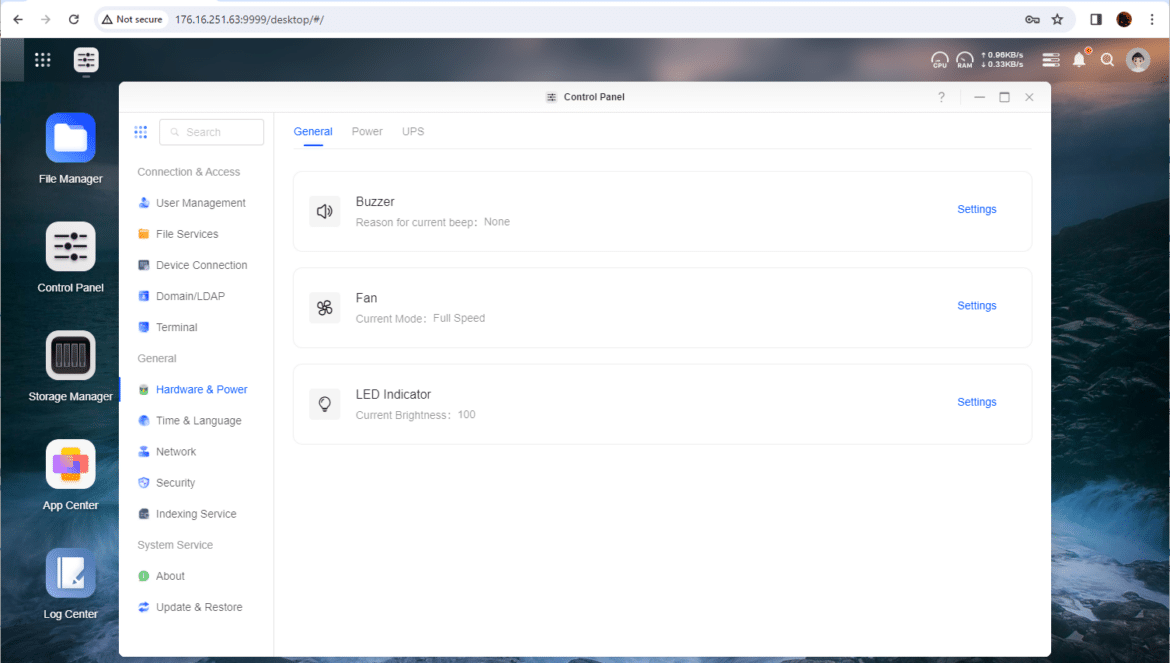Click System Service heading text
Image resolution: width=1170 pixels, height=663 pixels.
[175, 545]
